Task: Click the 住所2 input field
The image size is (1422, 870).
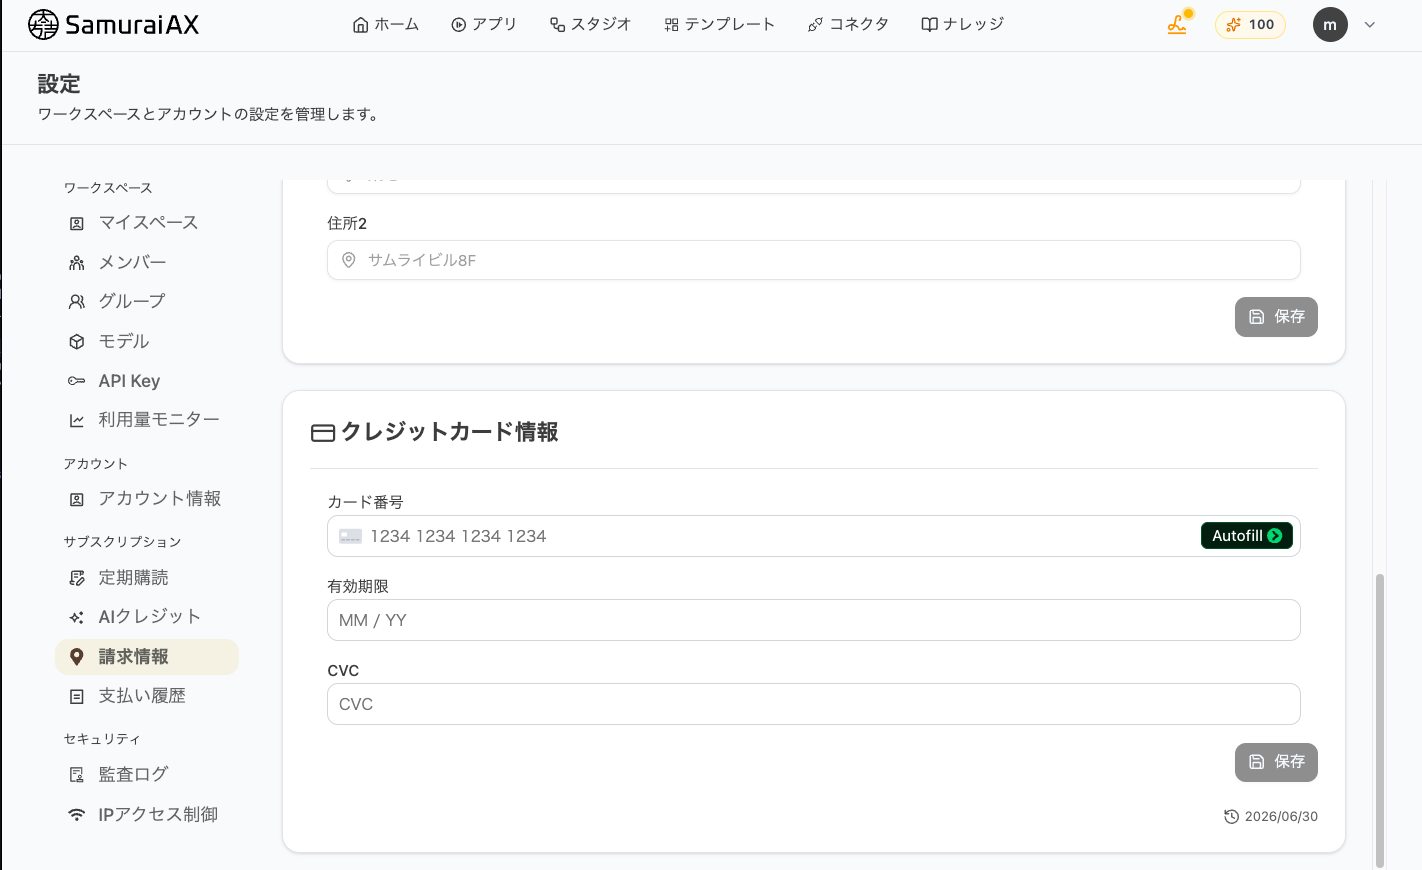Action: coord(813,260)
